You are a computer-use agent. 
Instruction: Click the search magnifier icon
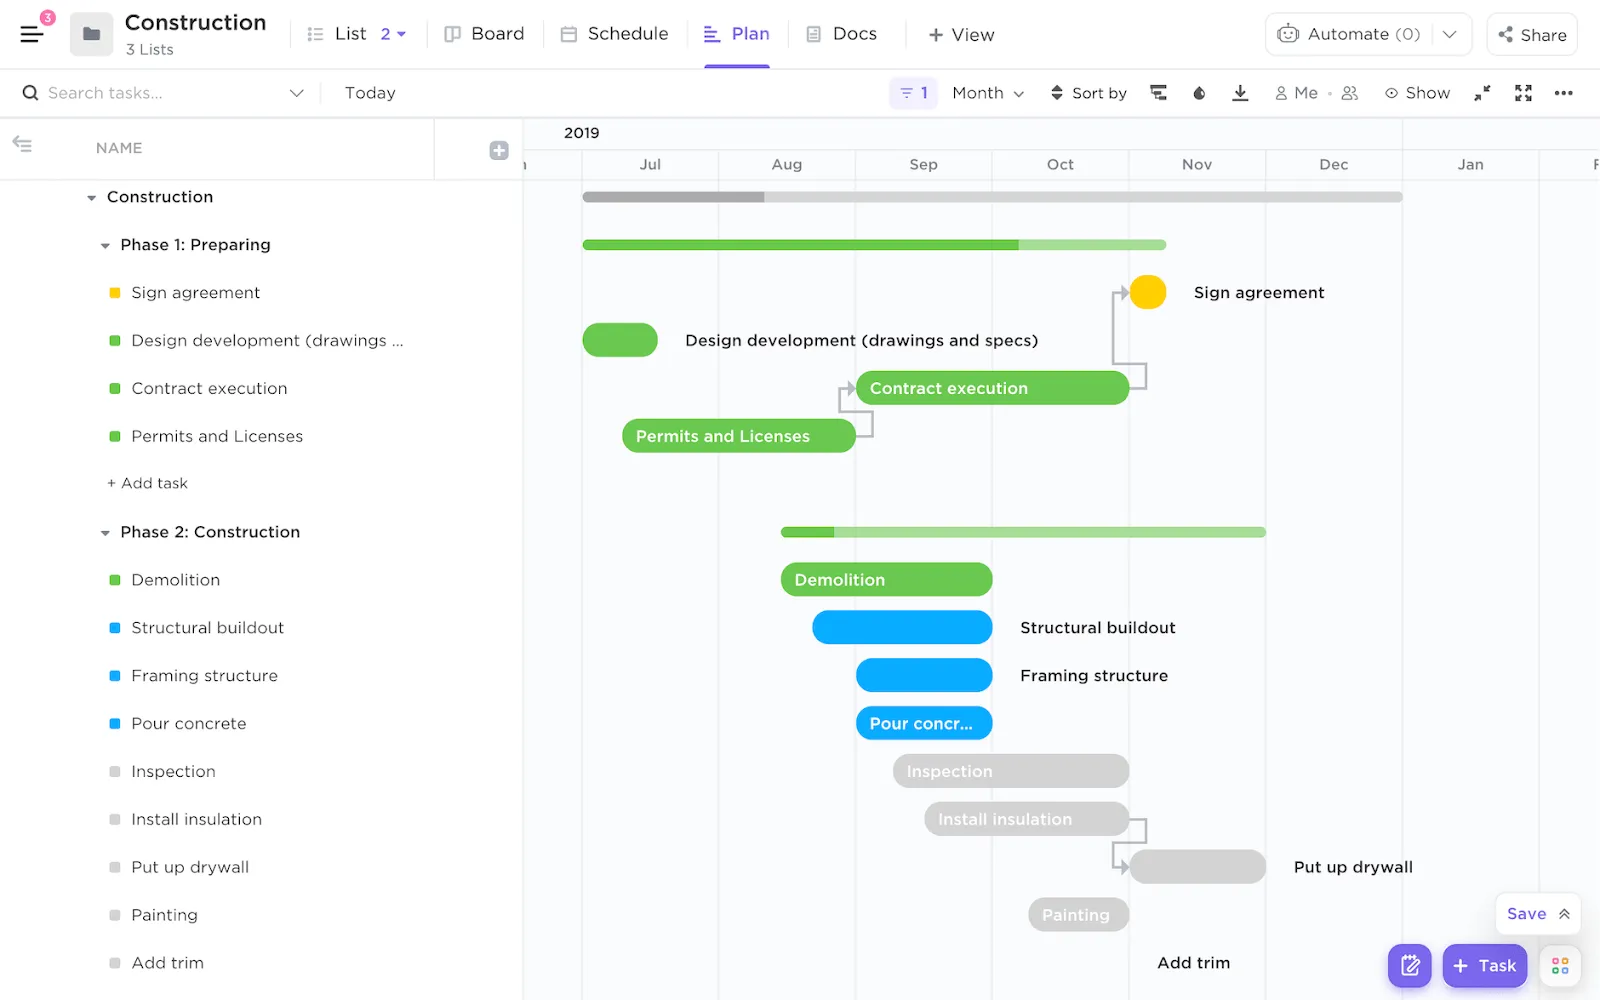tap(30, 93)
